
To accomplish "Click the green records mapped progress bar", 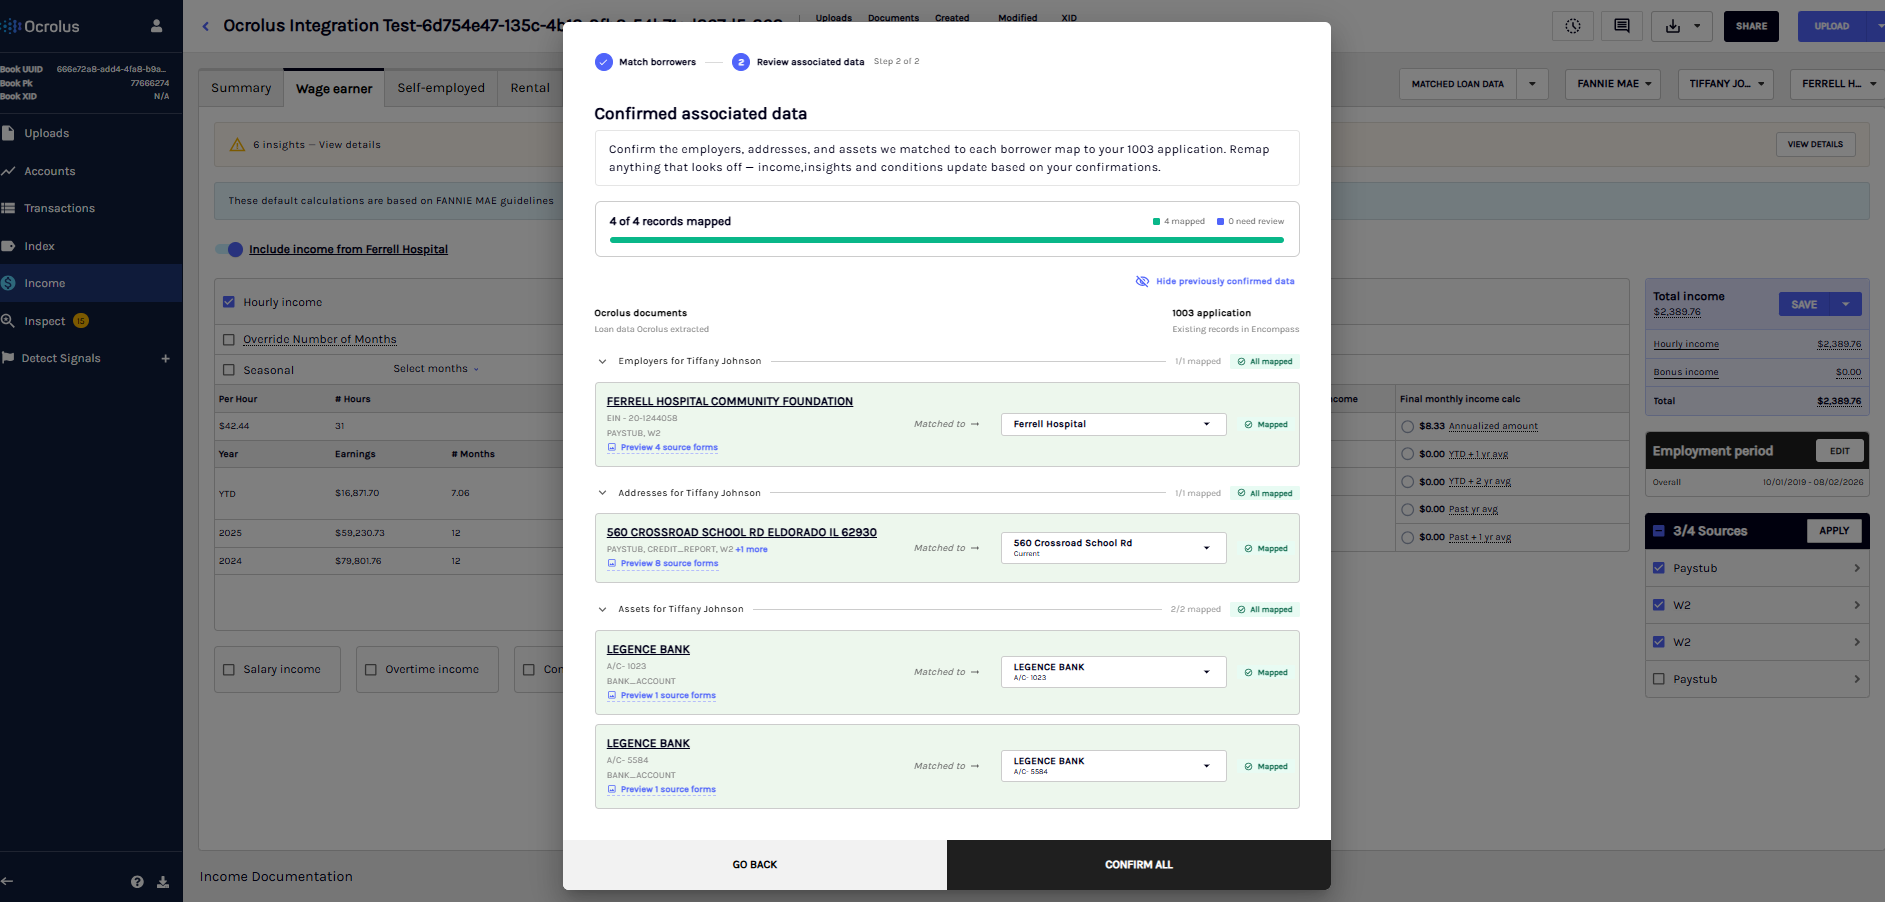I will (947, 240).
